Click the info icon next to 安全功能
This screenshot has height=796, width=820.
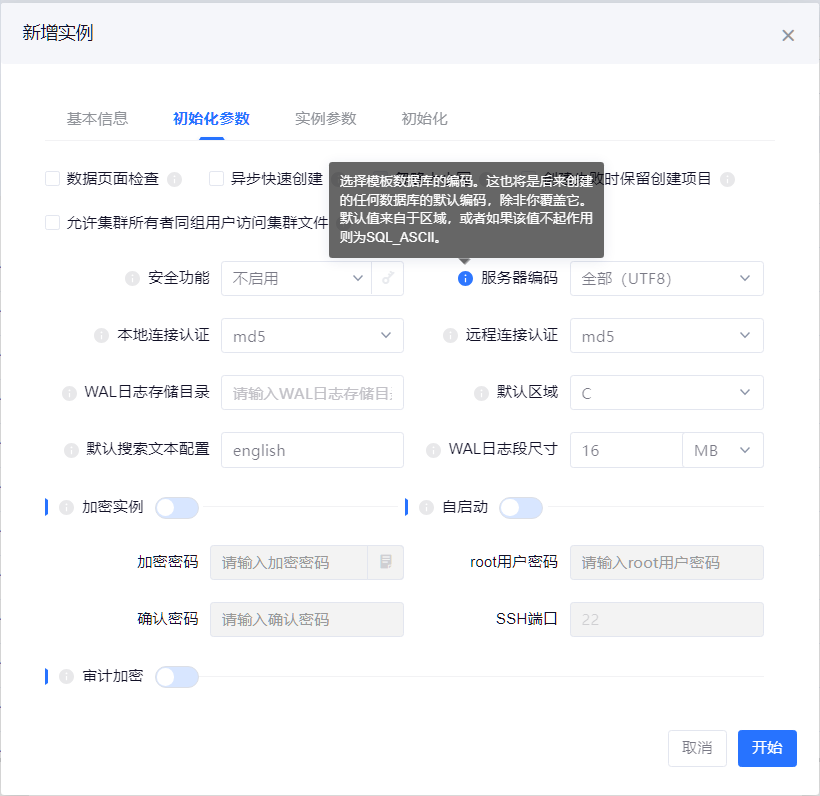(x=132, y=279)
